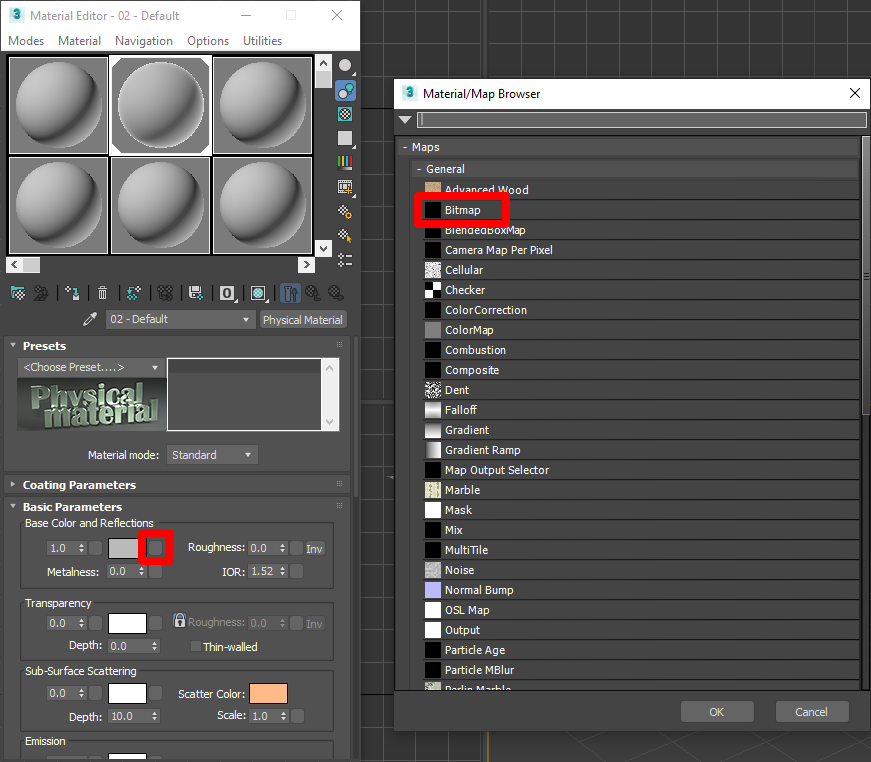This screenshot has height=762, width=871.
Task: Click Base Color map slot button
Action: pyautogui.click(x=156, y=548)
